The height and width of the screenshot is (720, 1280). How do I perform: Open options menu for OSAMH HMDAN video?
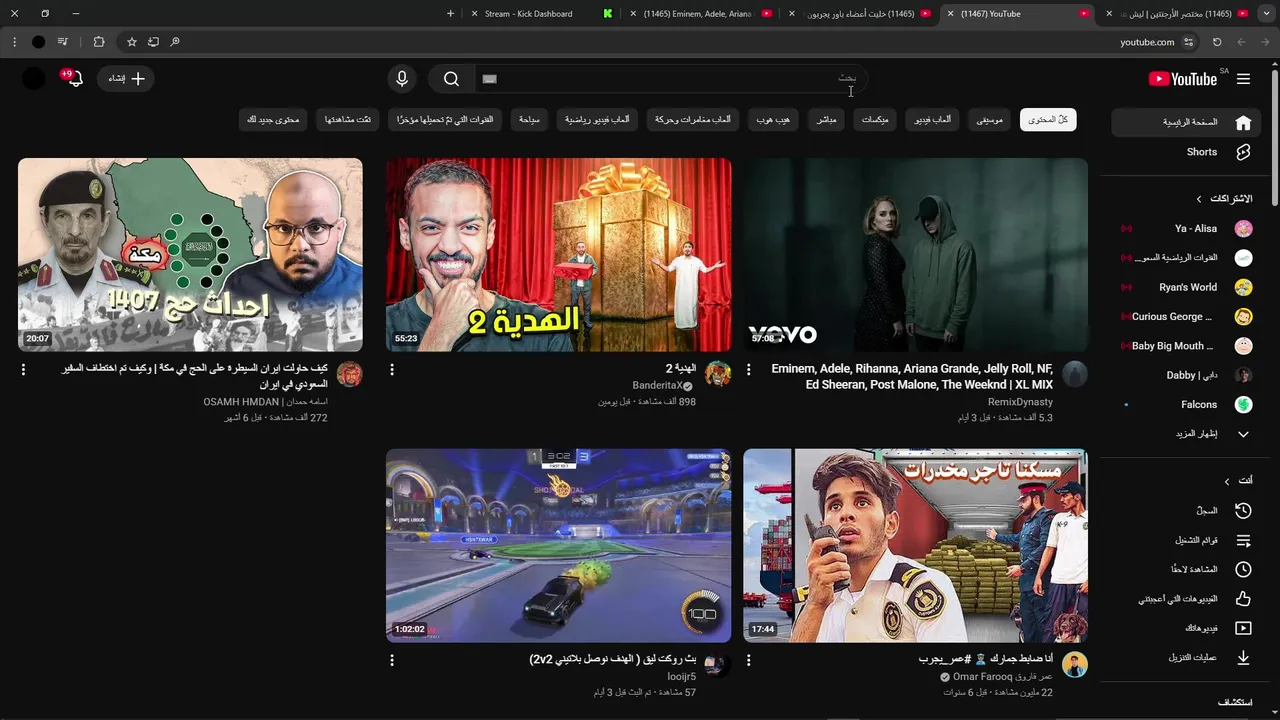[x=24, y=370]
